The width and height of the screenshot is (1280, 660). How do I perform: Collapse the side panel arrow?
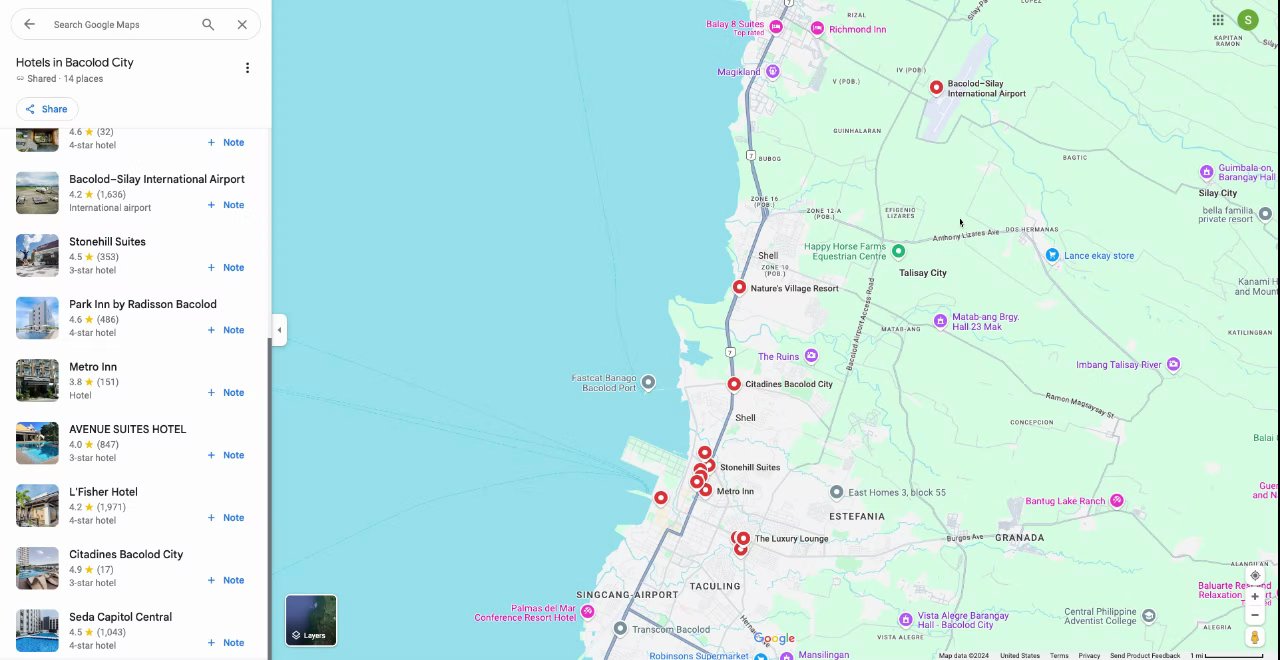pos(279,330)
